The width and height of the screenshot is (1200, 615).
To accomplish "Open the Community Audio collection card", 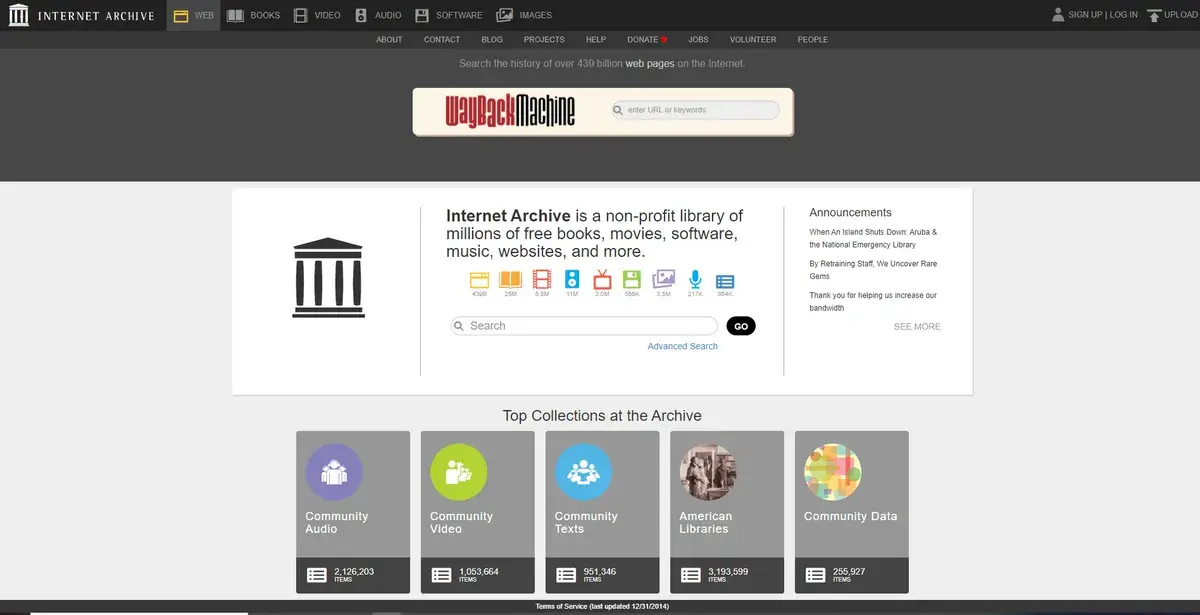I will pos(353,512).
